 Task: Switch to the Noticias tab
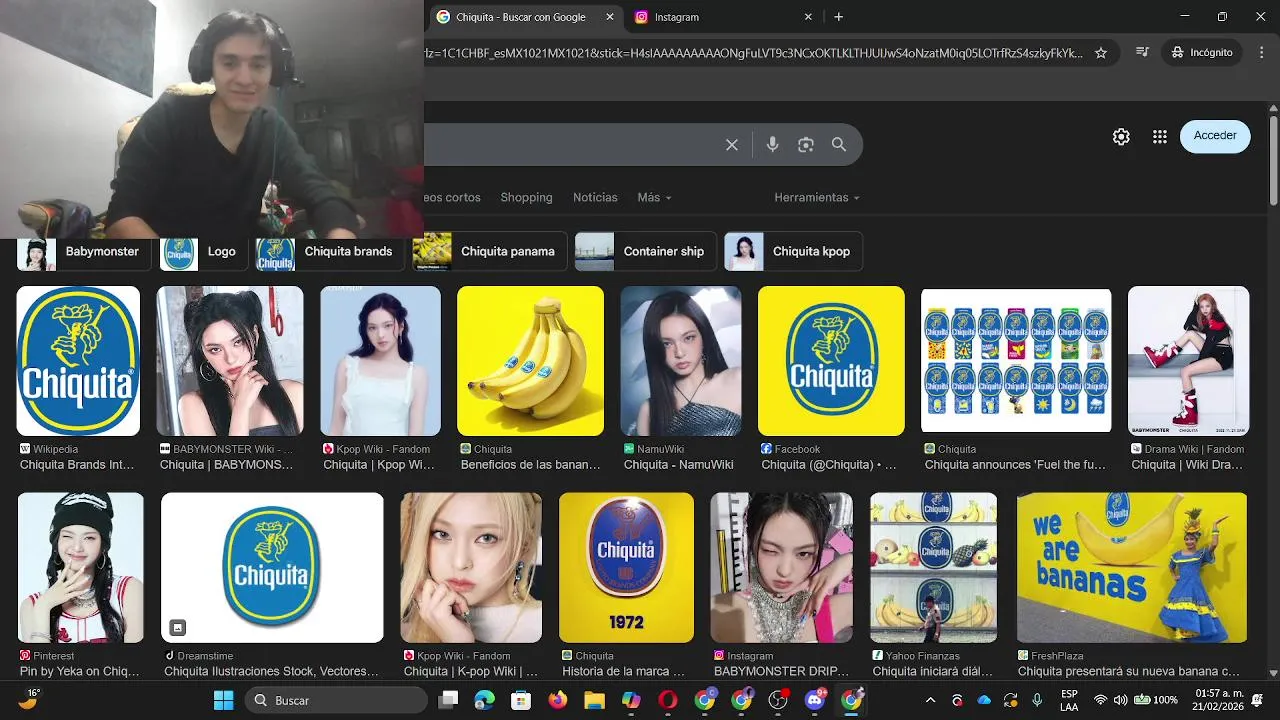[595, 198]
